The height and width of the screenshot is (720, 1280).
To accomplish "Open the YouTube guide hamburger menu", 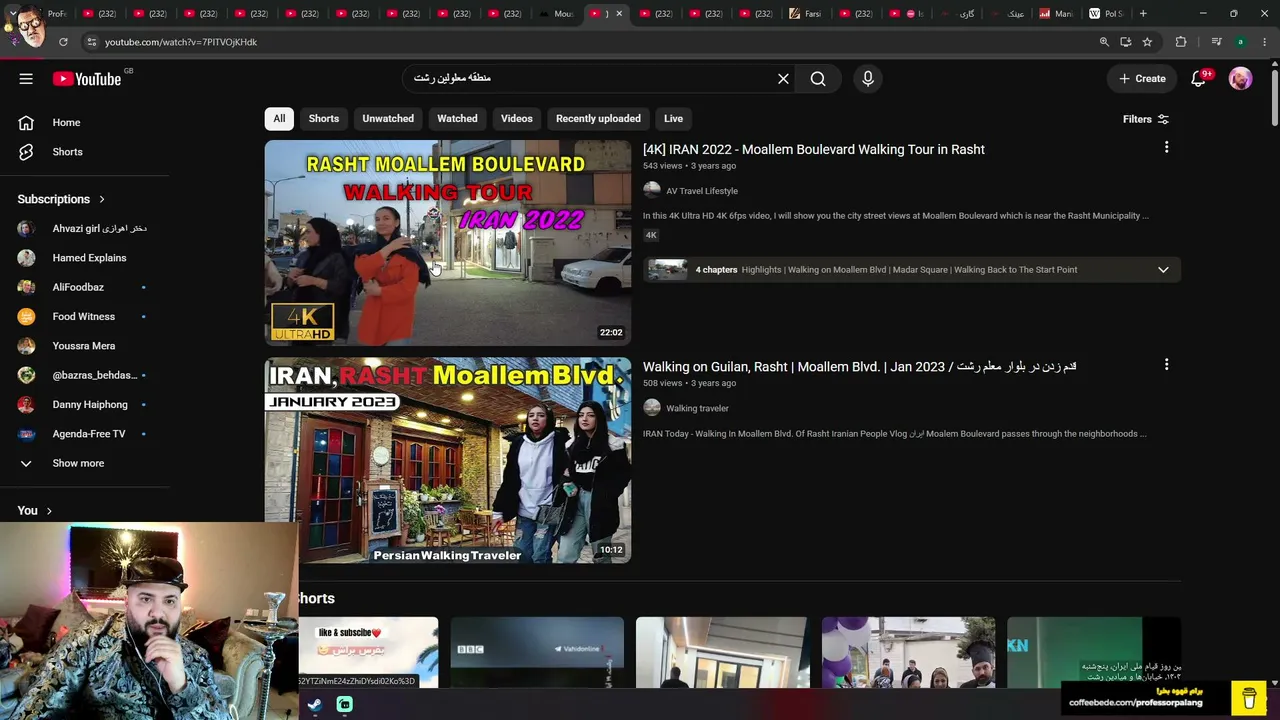I will [x=26, y=79].
